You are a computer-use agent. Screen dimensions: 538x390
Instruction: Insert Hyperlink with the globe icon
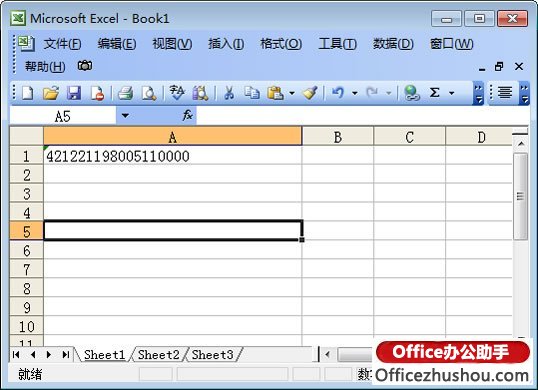coord(411,93)
